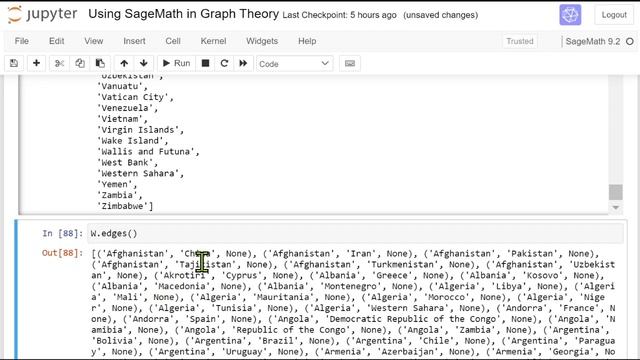Click 'Wake Island' in output list

(x=130, y=140)
